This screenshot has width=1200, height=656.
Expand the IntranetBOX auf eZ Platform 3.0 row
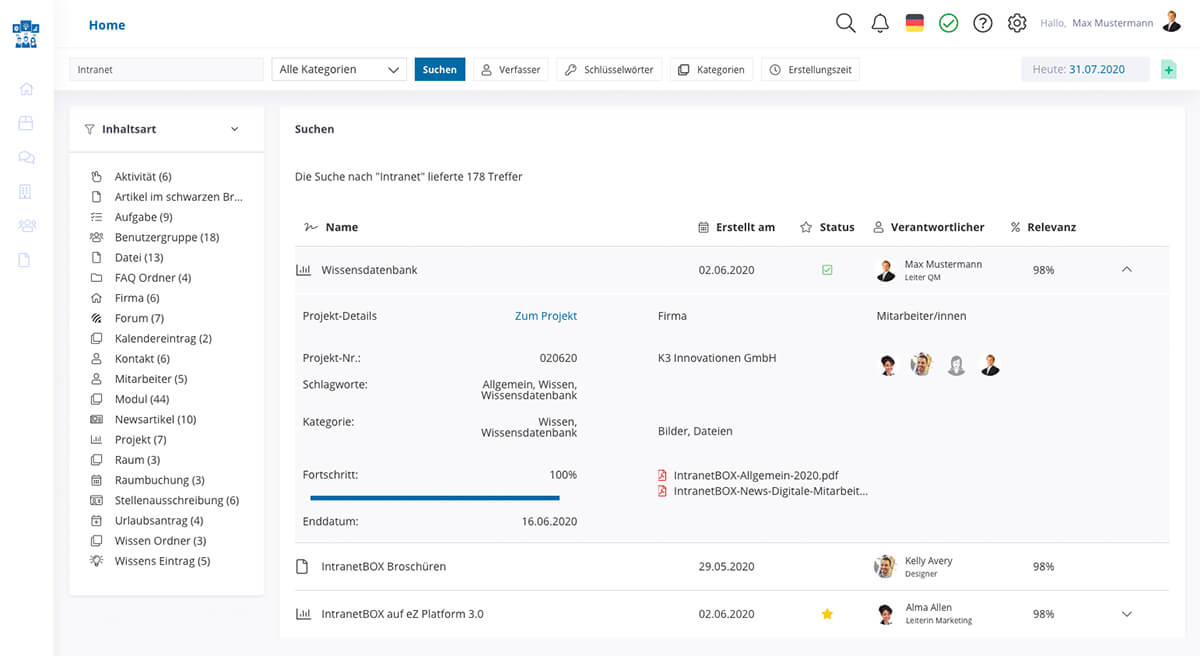1127,614
